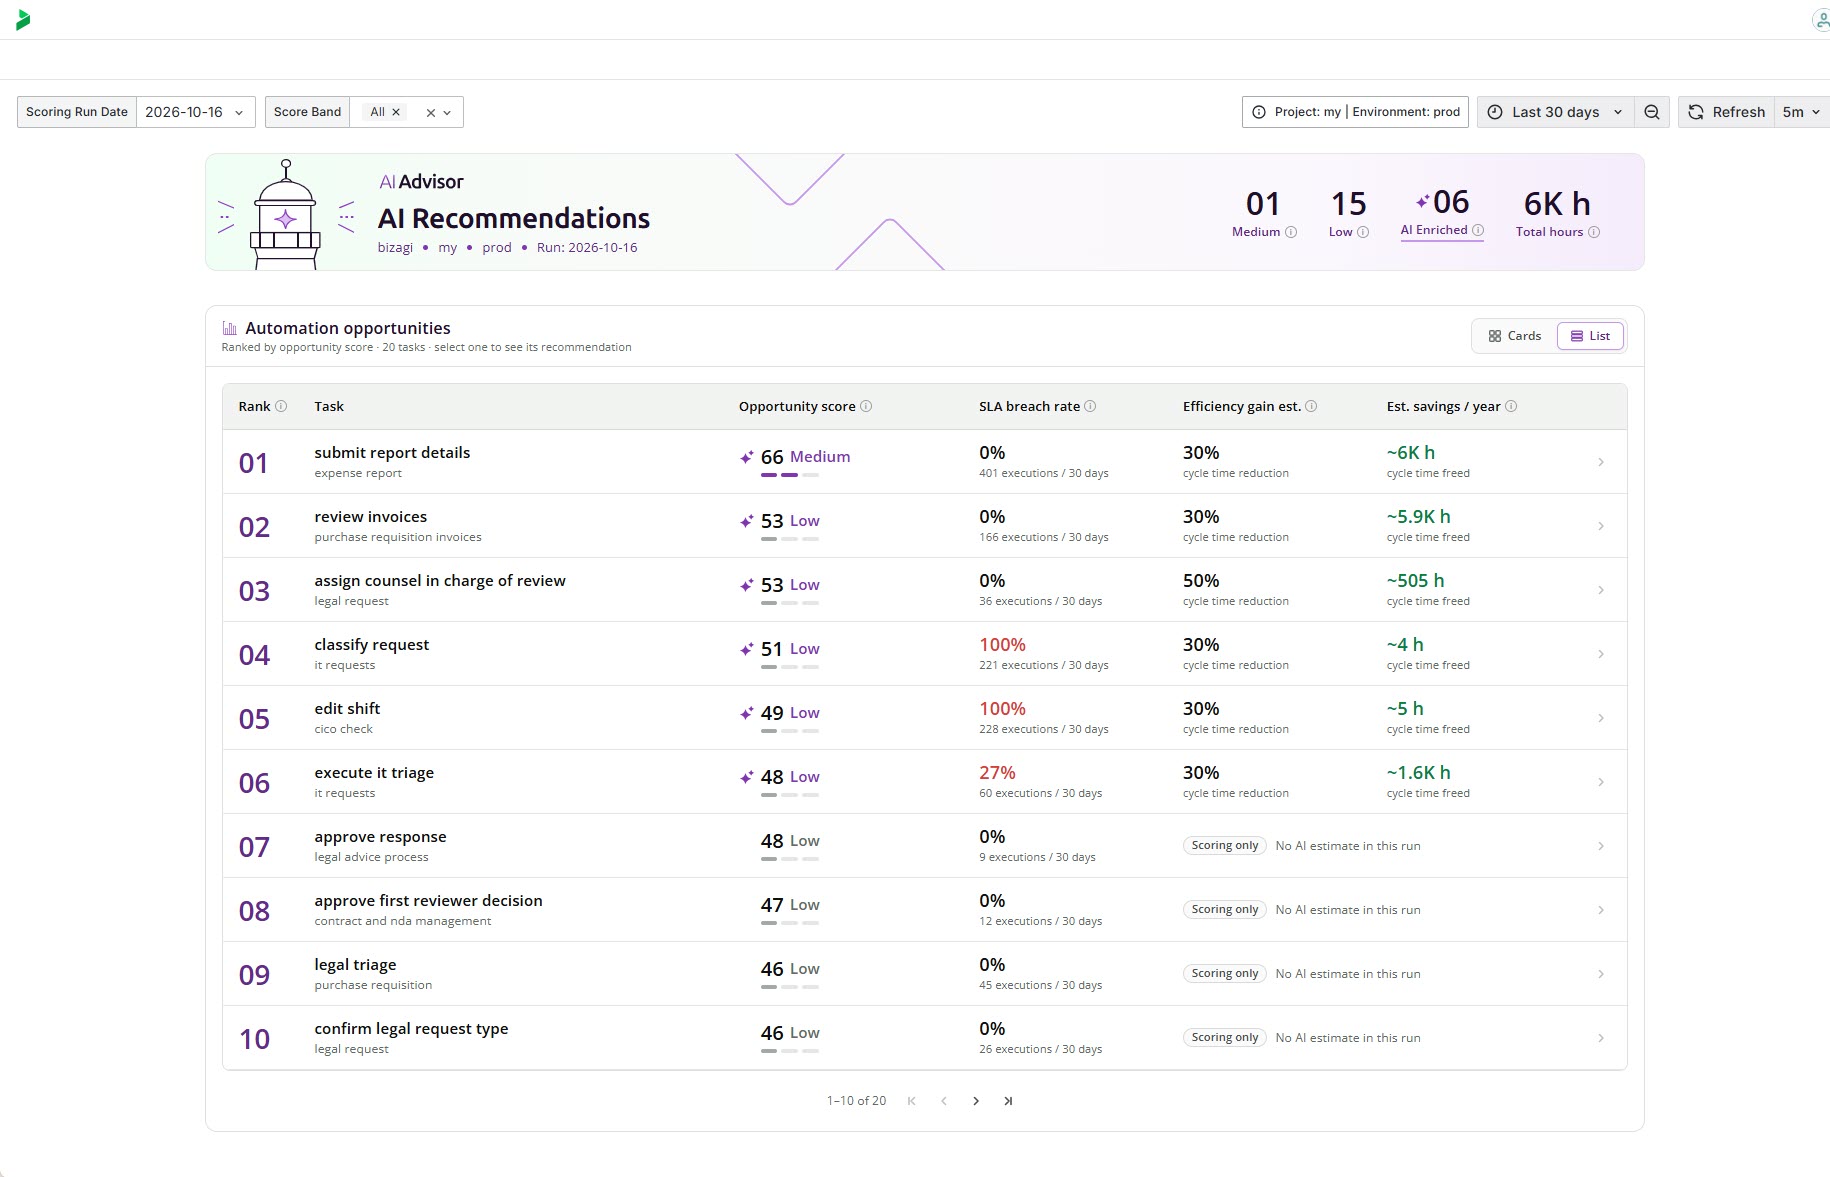Select the approve response task
This screenshot has width=1830, height=1177.
coord(924,846)
